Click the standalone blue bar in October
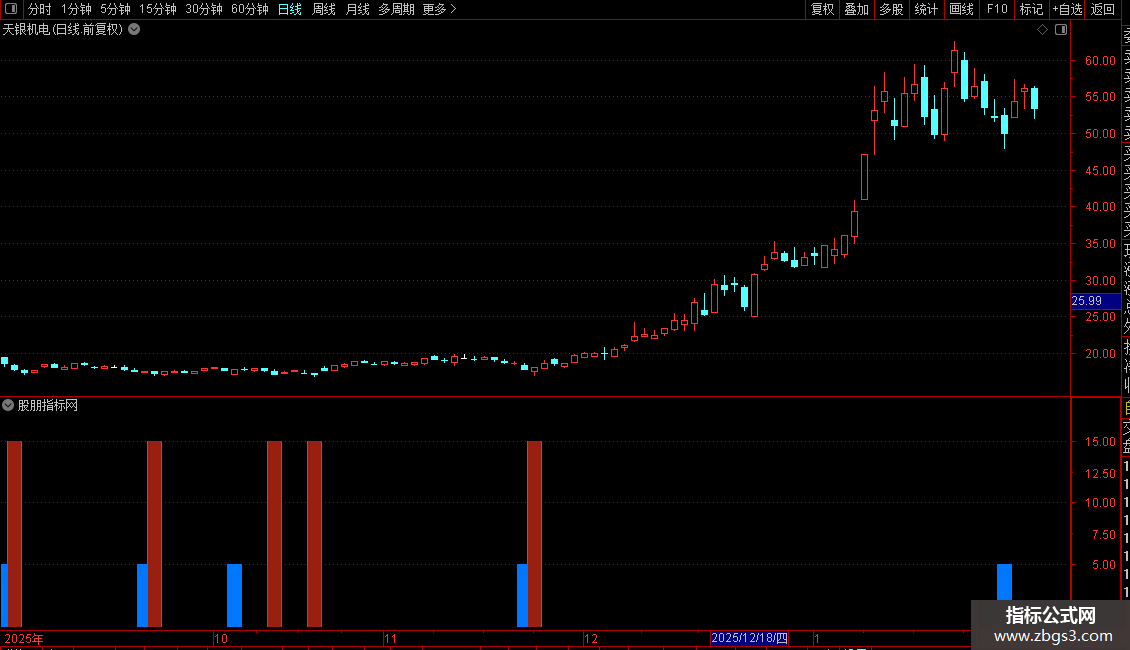The width and height of the screenshot is (1130, 650). pos(234,595)
